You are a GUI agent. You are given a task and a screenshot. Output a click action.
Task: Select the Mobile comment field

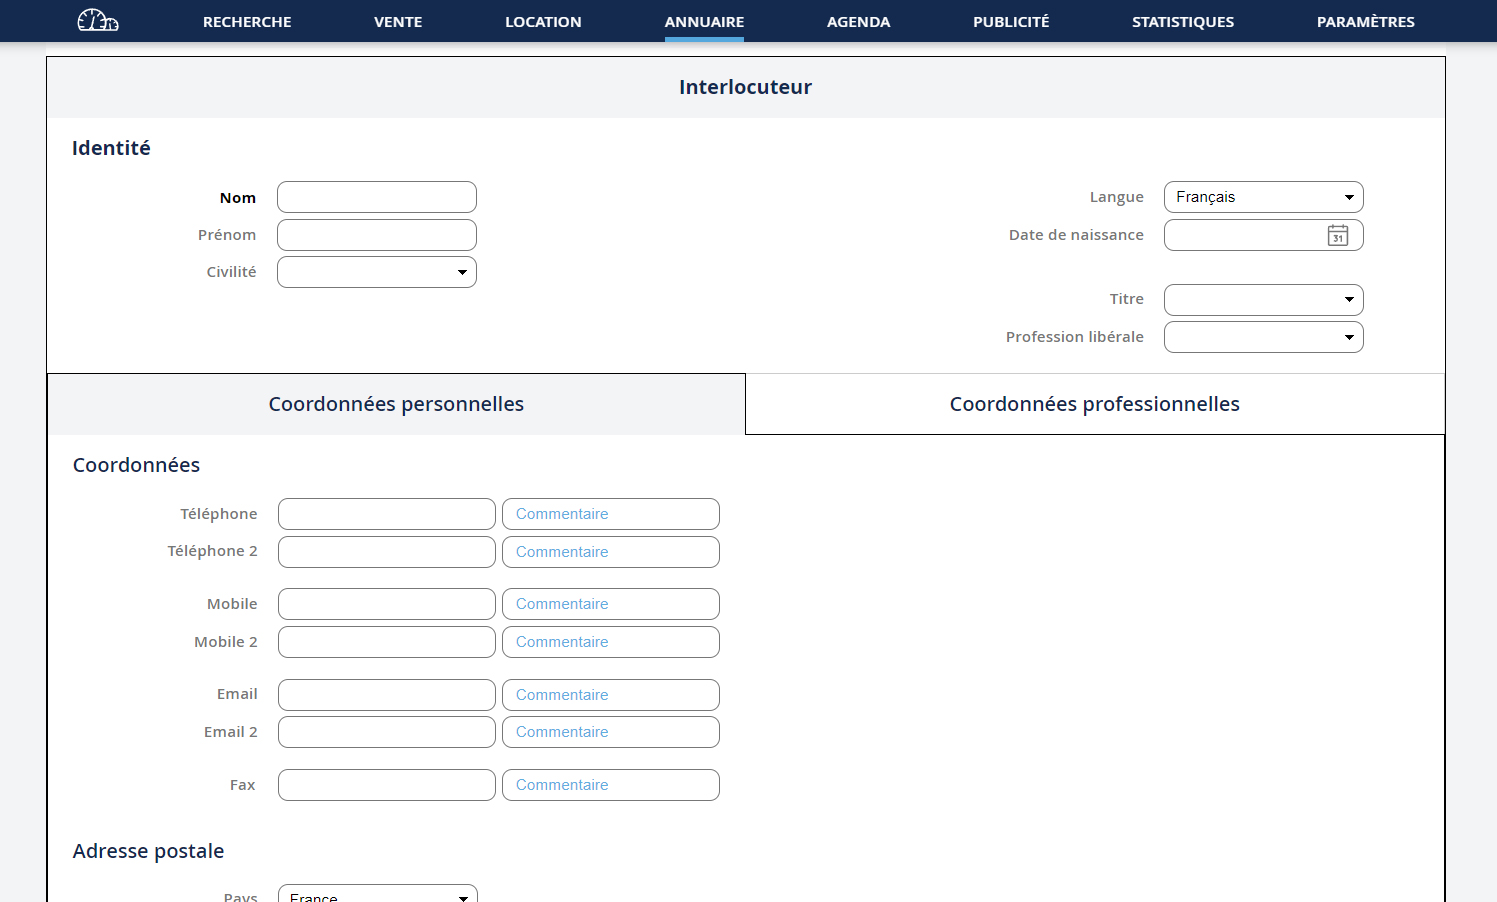tap(610, 604)
